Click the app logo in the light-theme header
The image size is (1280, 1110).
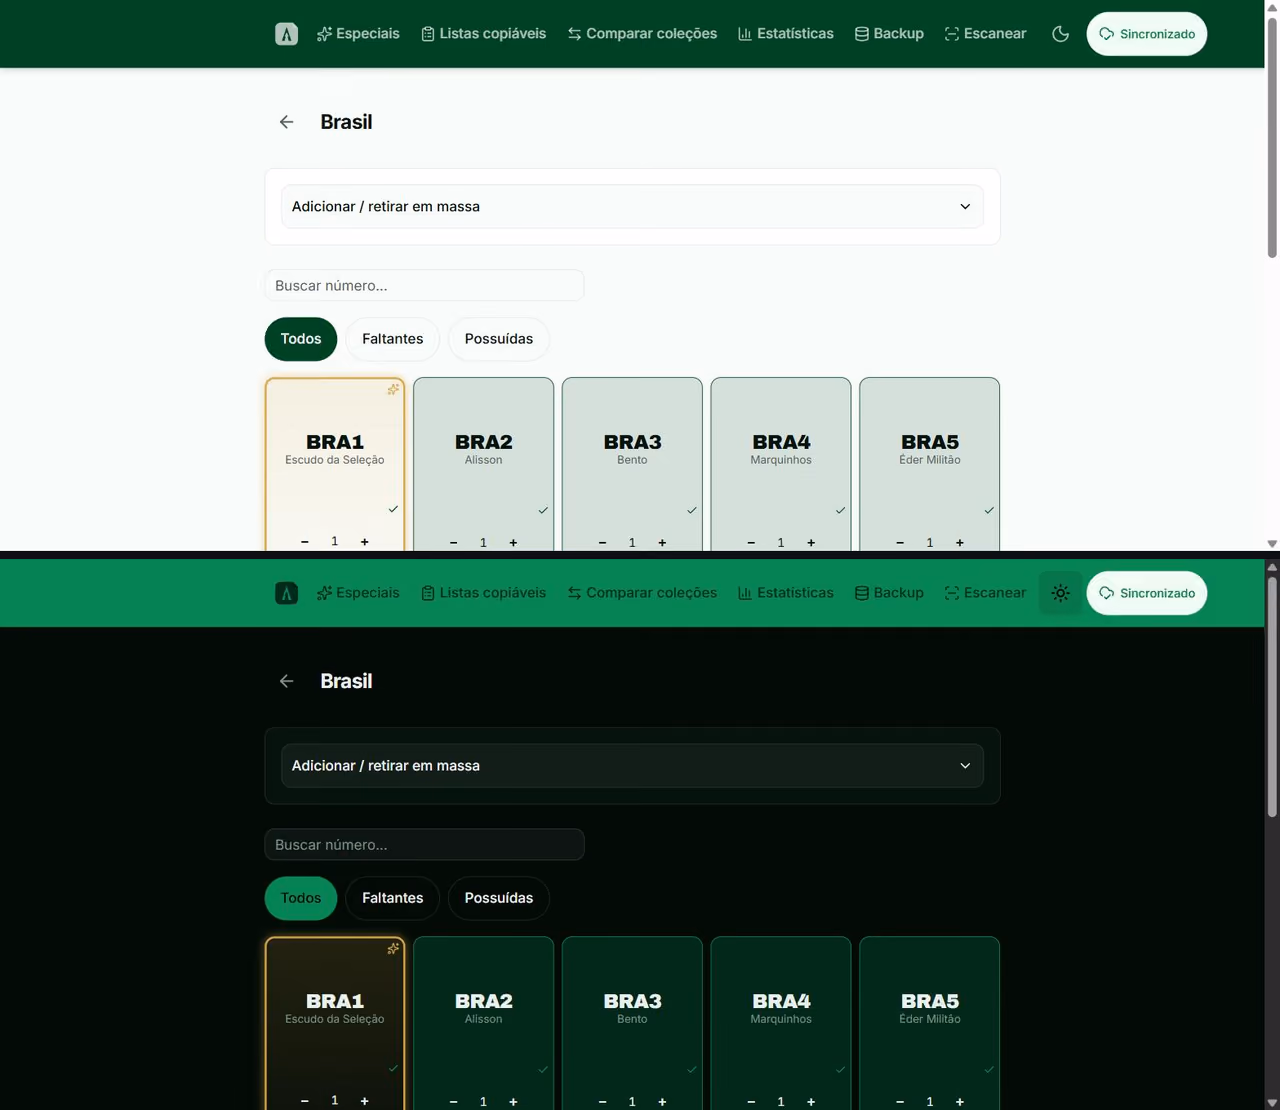[286, 34]
